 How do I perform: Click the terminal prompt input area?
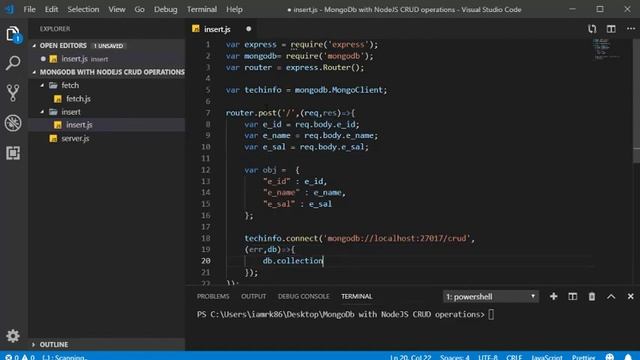491,314
